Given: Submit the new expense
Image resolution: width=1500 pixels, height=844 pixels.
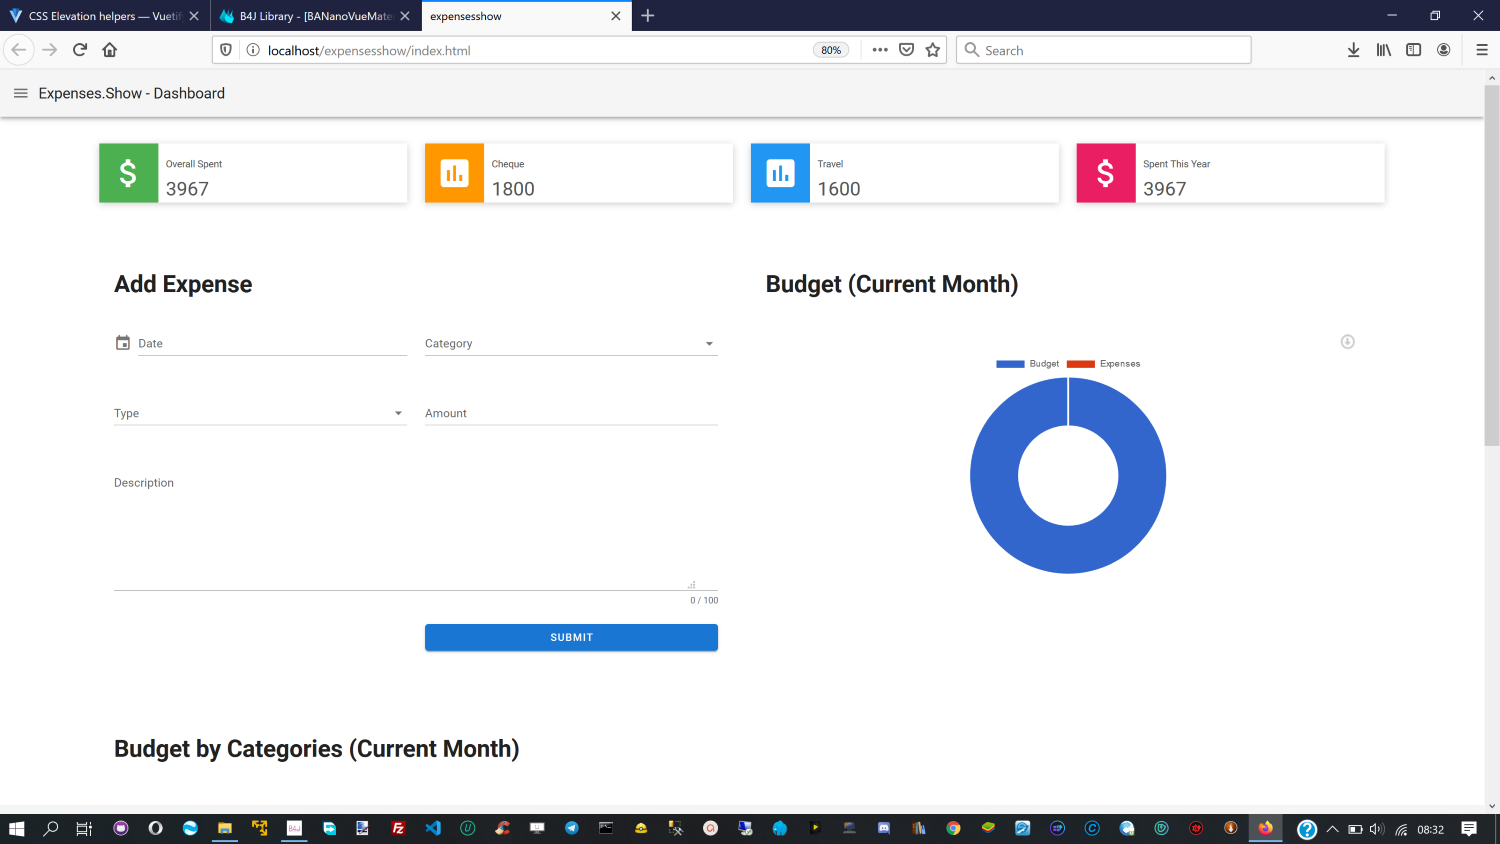Looking at the screenshot, I should point(571,637).
